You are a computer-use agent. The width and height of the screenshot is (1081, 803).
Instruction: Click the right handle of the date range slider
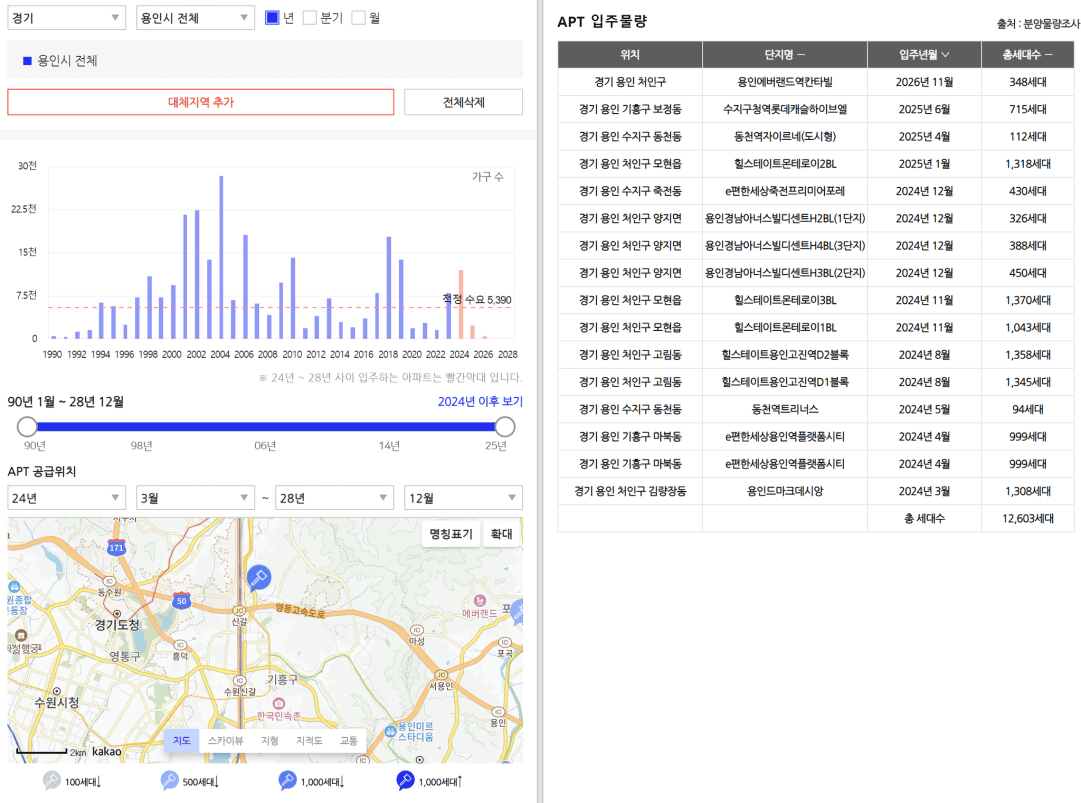point(505,427)
